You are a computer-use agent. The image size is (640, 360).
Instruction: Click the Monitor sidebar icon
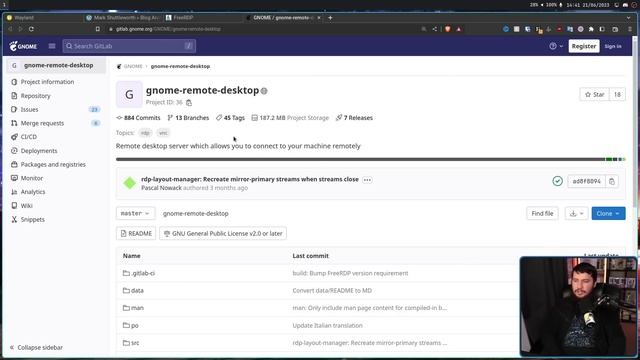pyautogui.click(x=14, y=178)
